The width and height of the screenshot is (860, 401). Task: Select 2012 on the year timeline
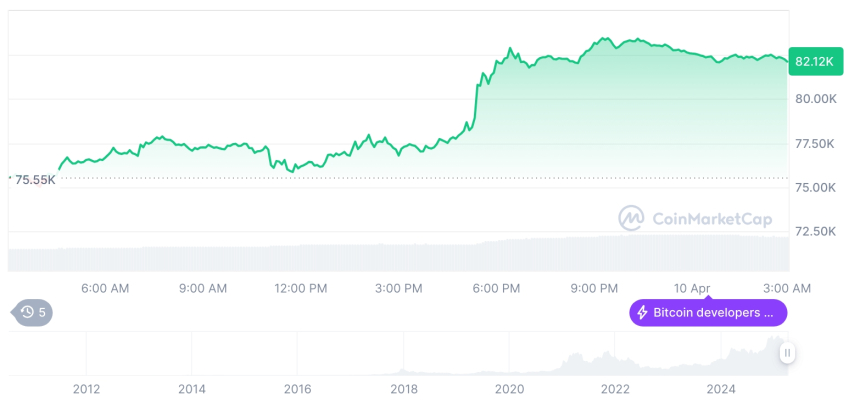click(x=86, y=389)
